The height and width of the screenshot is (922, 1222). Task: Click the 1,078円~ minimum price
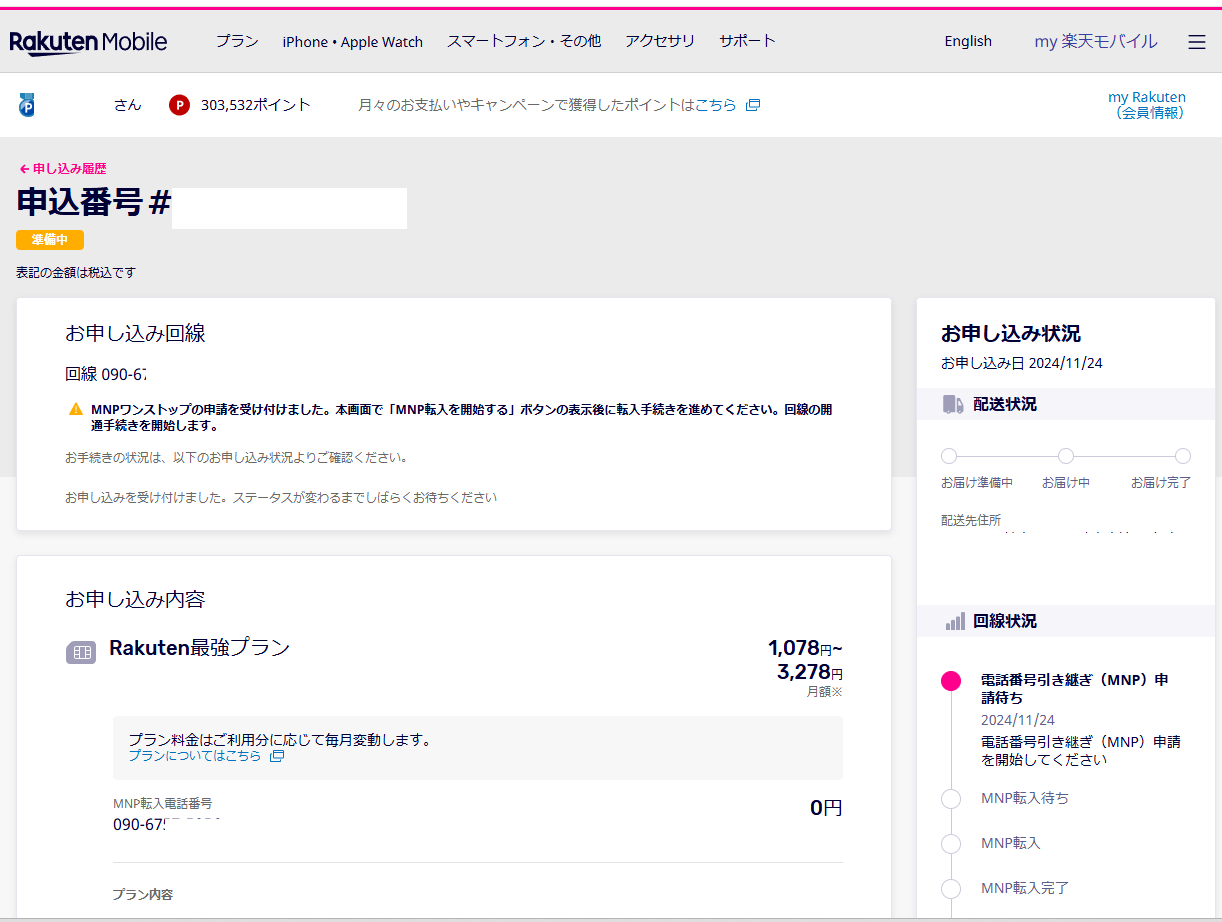click(x=805, y=648)
